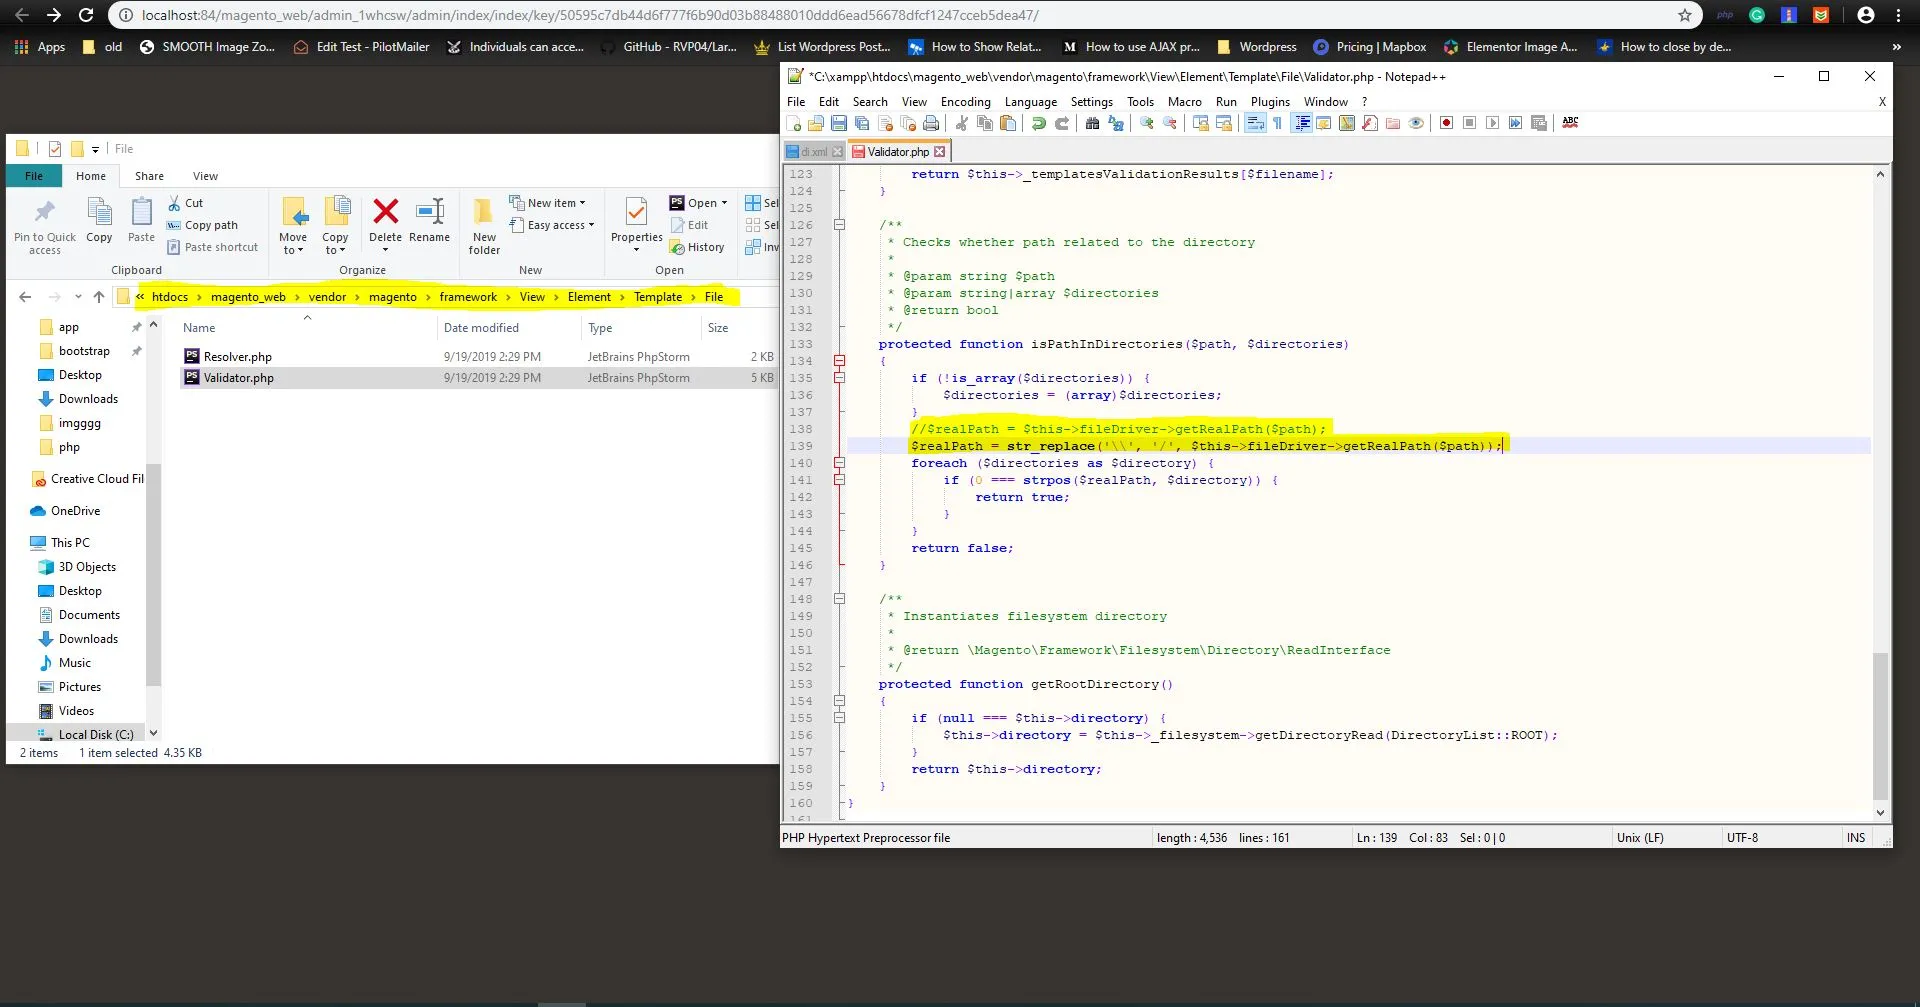
Task: Open Find with the binoculars icon
Action: [1092, 123]
